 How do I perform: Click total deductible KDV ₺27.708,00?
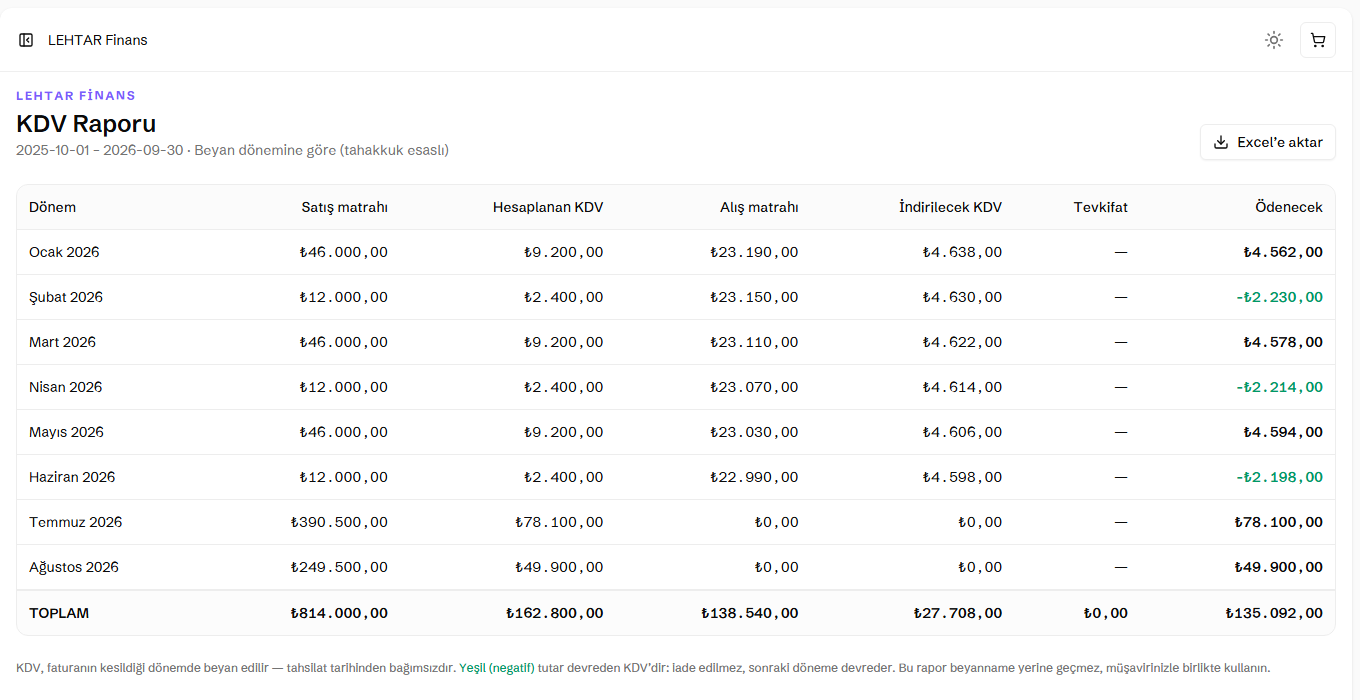958,613
